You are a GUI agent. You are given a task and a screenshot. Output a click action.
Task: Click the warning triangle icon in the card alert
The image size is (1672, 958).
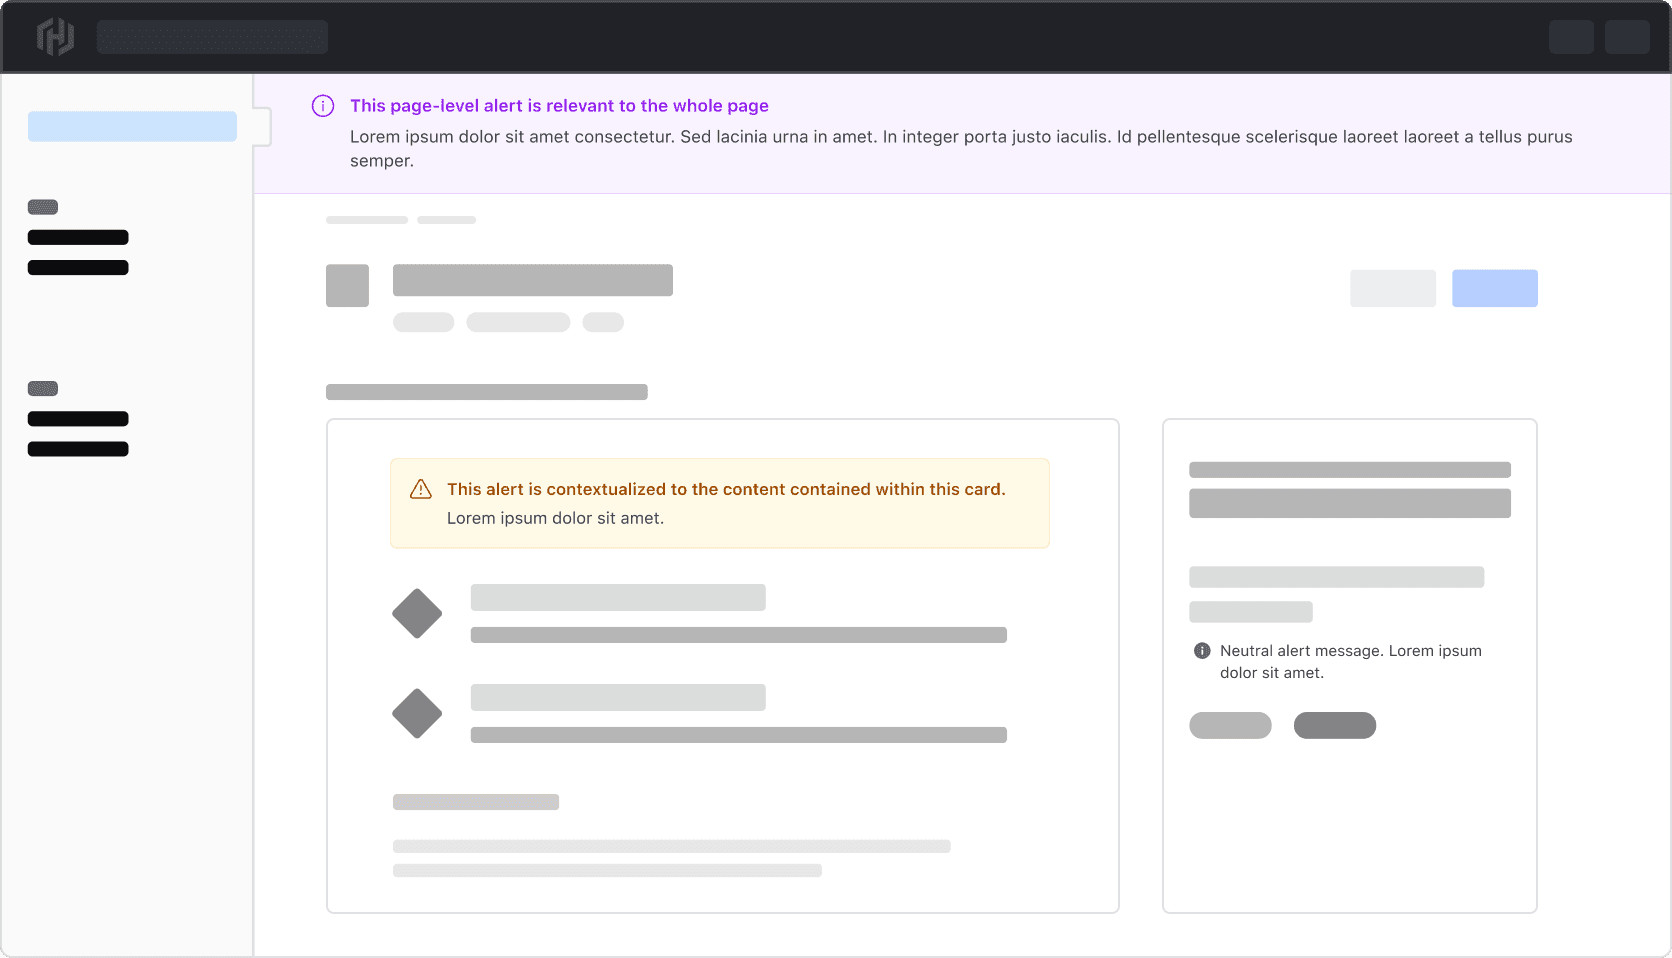(420, 489)
